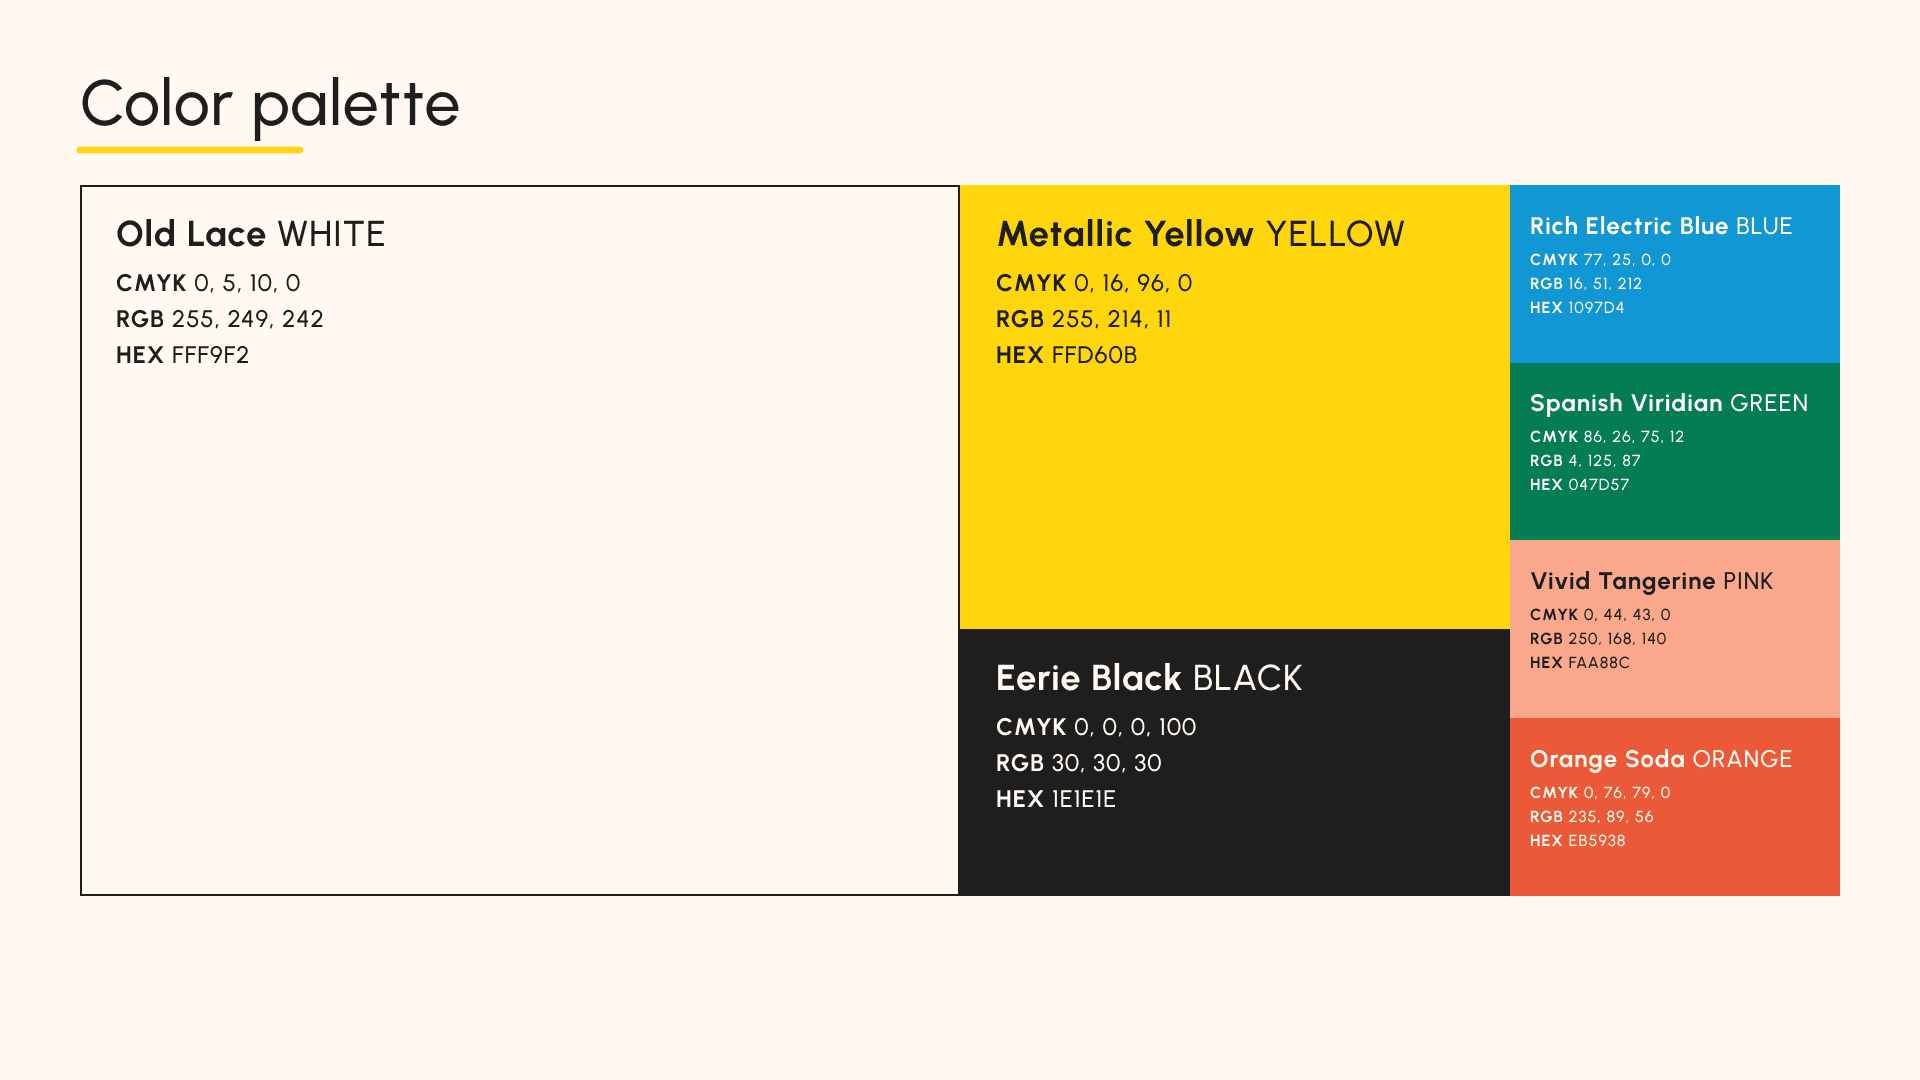Click the Vivid Tangerine PINK swatch
1920x1080 pixels.
tap(1675, 629)
